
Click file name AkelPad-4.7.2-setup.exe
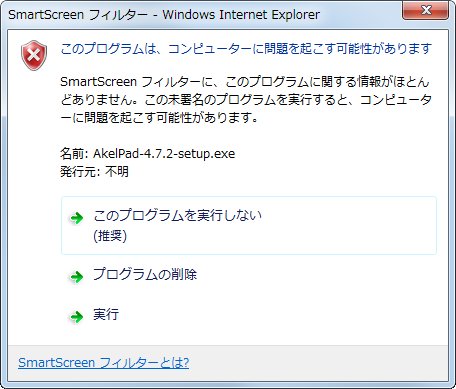(x=164, y=154)
